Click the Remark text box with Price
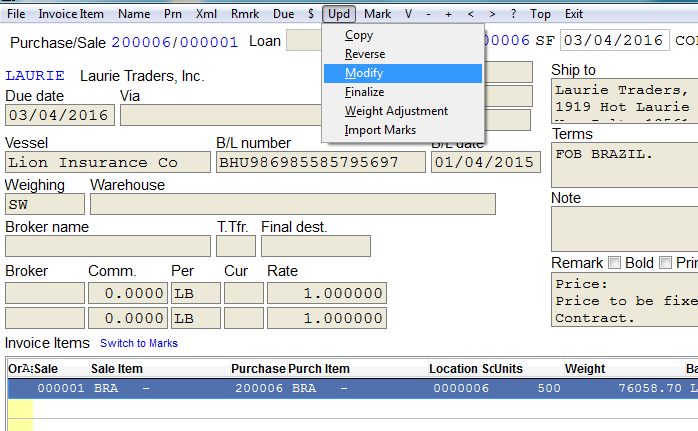The image size is (698, 431). point(625,300)
